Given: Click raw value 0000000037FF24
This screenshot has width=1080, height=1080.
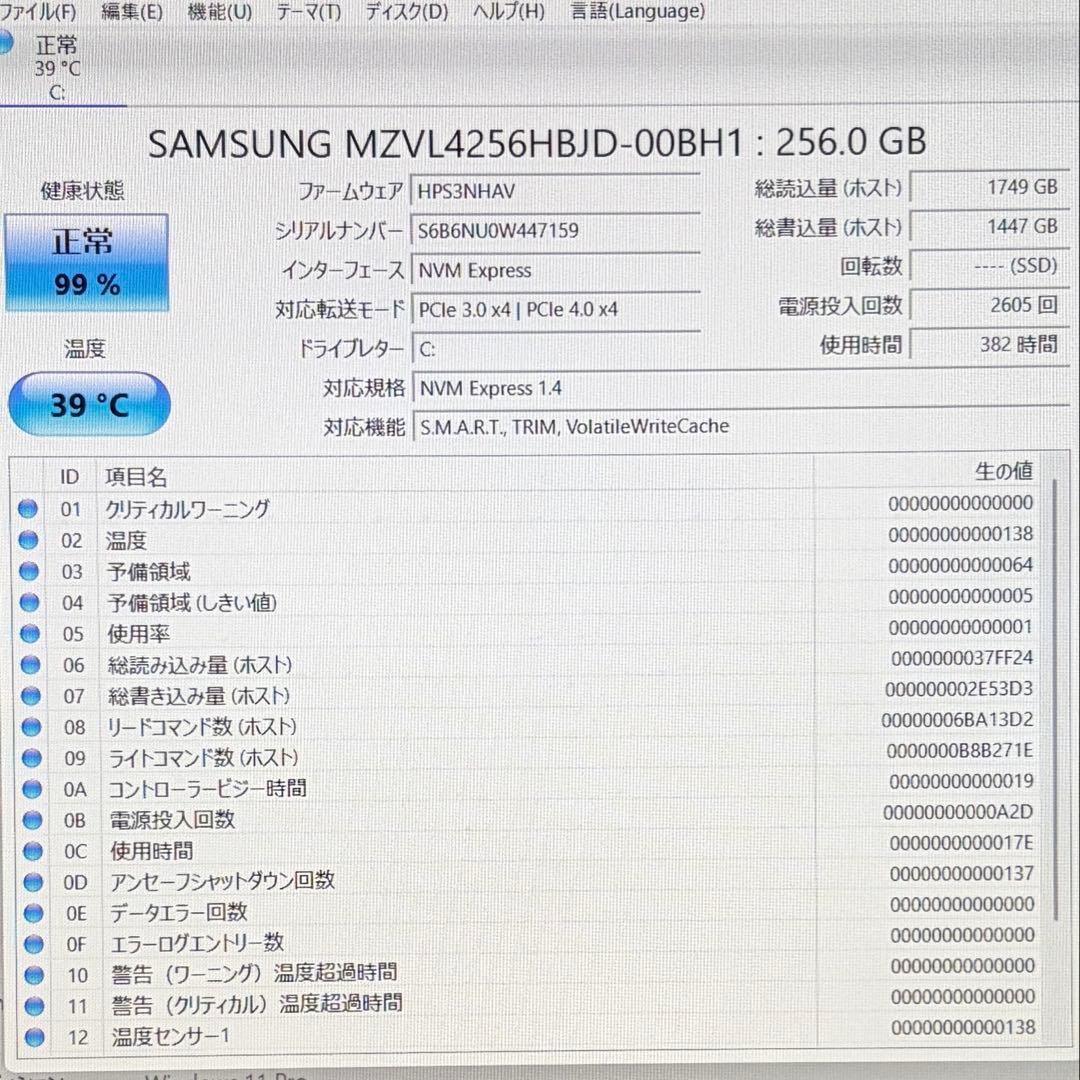Looking at the screenshot, I should [962, 658].
